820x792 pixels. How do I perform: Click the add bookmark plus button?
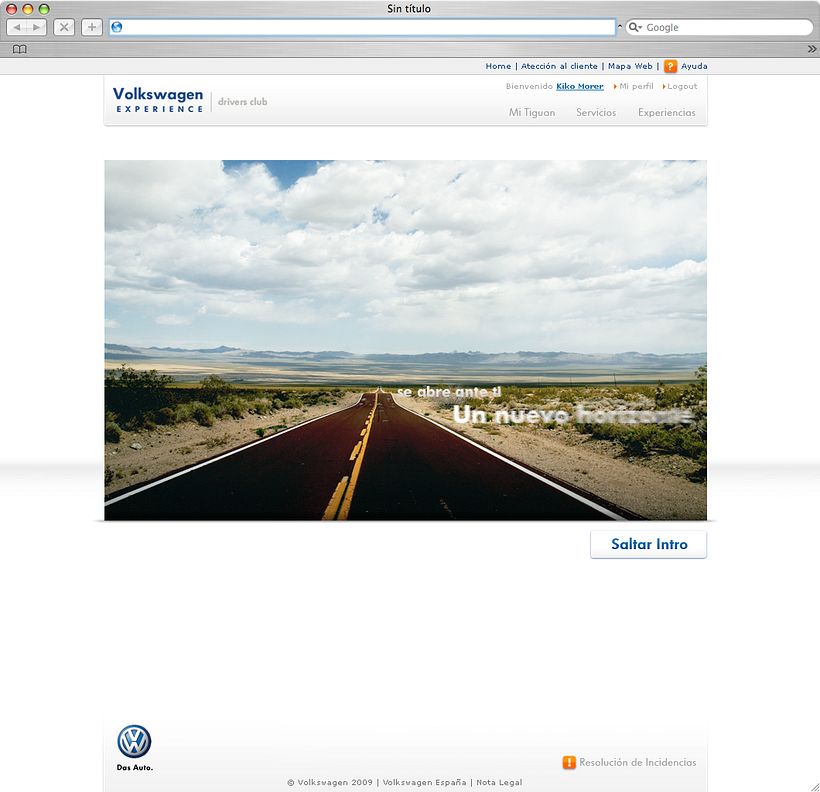(92, 27)
